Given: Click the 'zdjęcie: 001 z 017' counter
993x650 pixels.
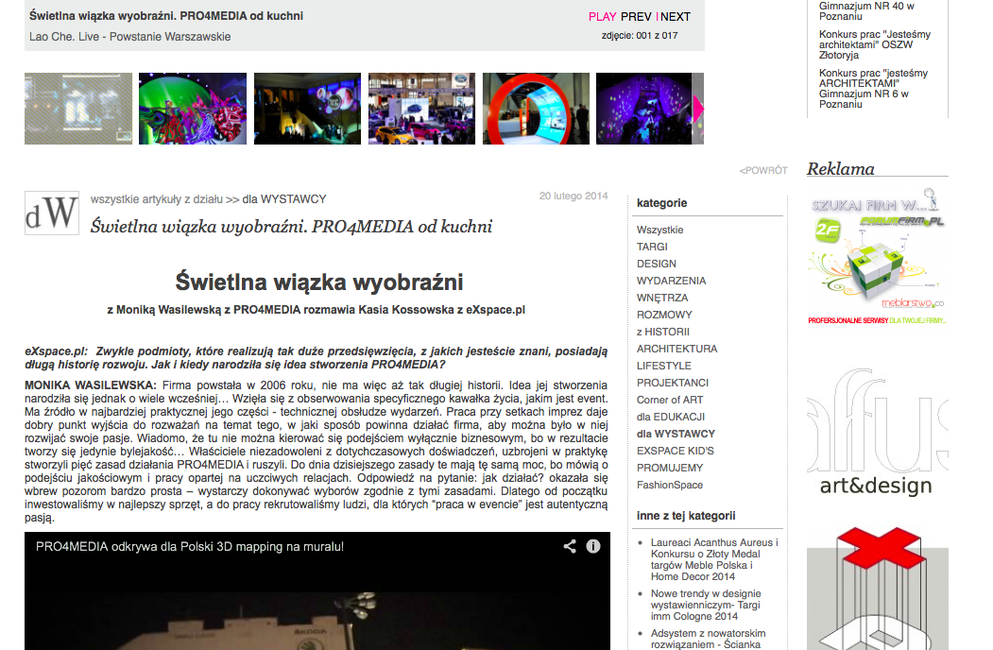Looking at the screenshot, I should click(640, 35).
